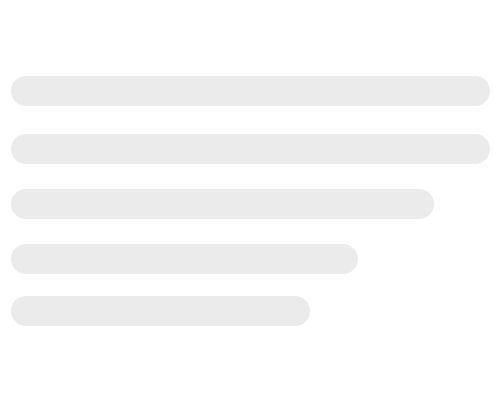Select the second full-width placeholder bar

250,149
